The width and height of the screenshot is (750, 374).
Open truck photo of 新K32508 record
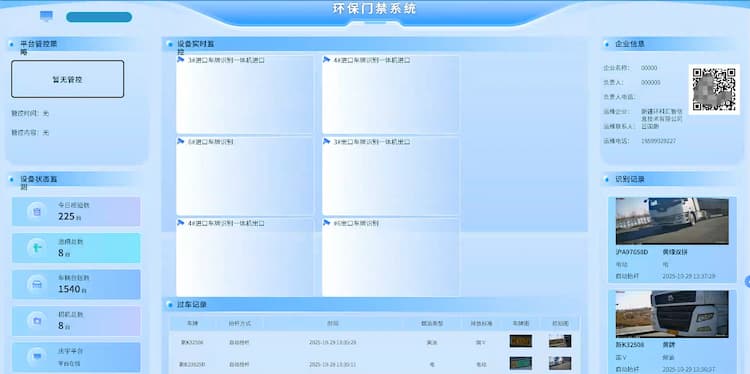[672, 314]
